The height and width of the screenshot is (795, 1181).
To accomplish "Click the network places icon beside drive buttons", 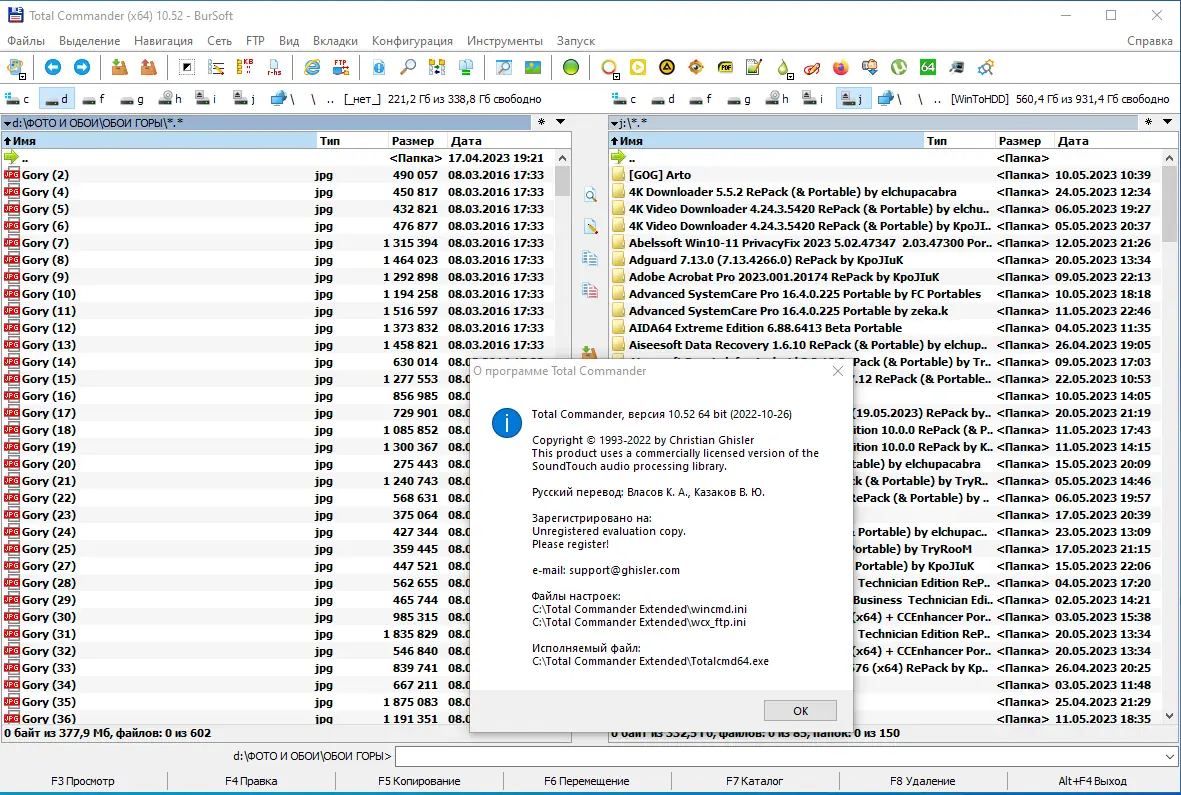I will pyautogui.click(x=277, y=98).
